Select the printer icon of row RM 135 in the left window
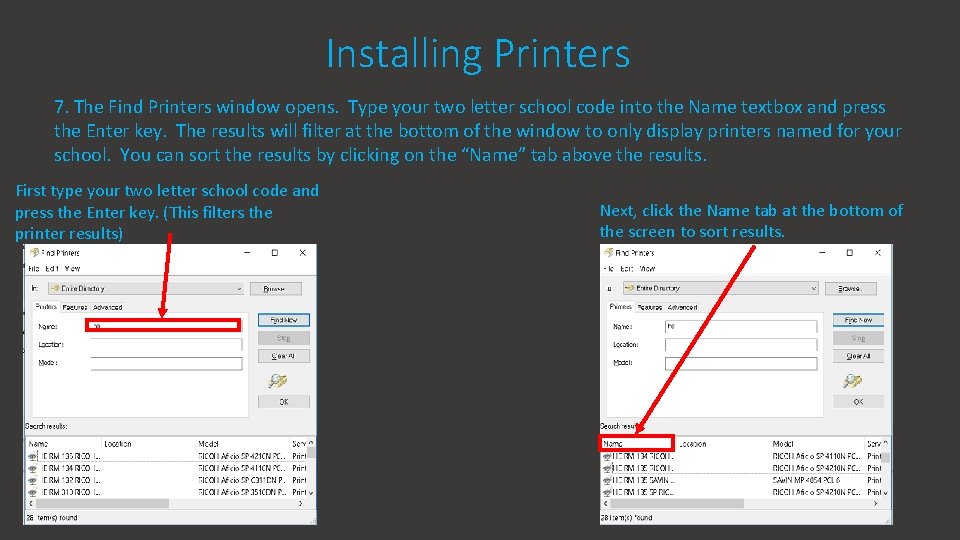The width and height of the screenshot is (960, 540). (x=32, y=457)
